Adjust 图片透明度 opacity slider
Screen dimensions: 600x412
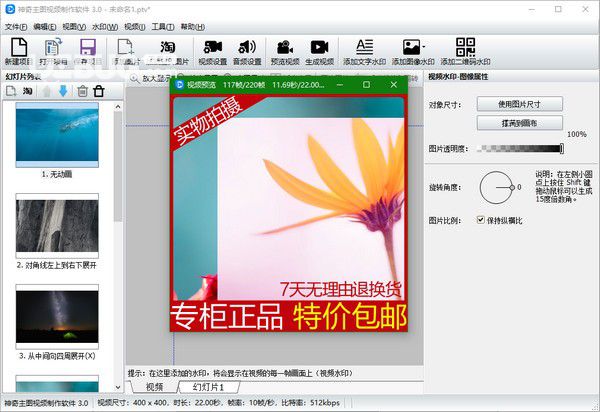point(520,148)
